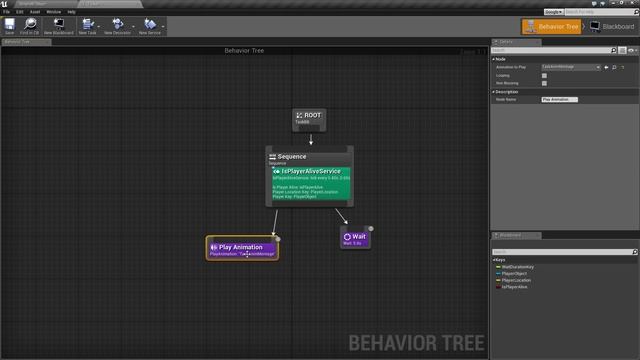The height and width of the screenshot is (360, 640).
Task: Collapse the Keys section in Blackboard
Action: pyautogui.click(x=494, y=260)
